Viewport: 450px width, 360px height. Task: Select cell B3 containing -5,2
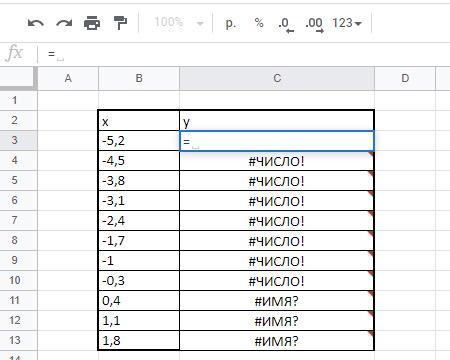click(139, 141)
